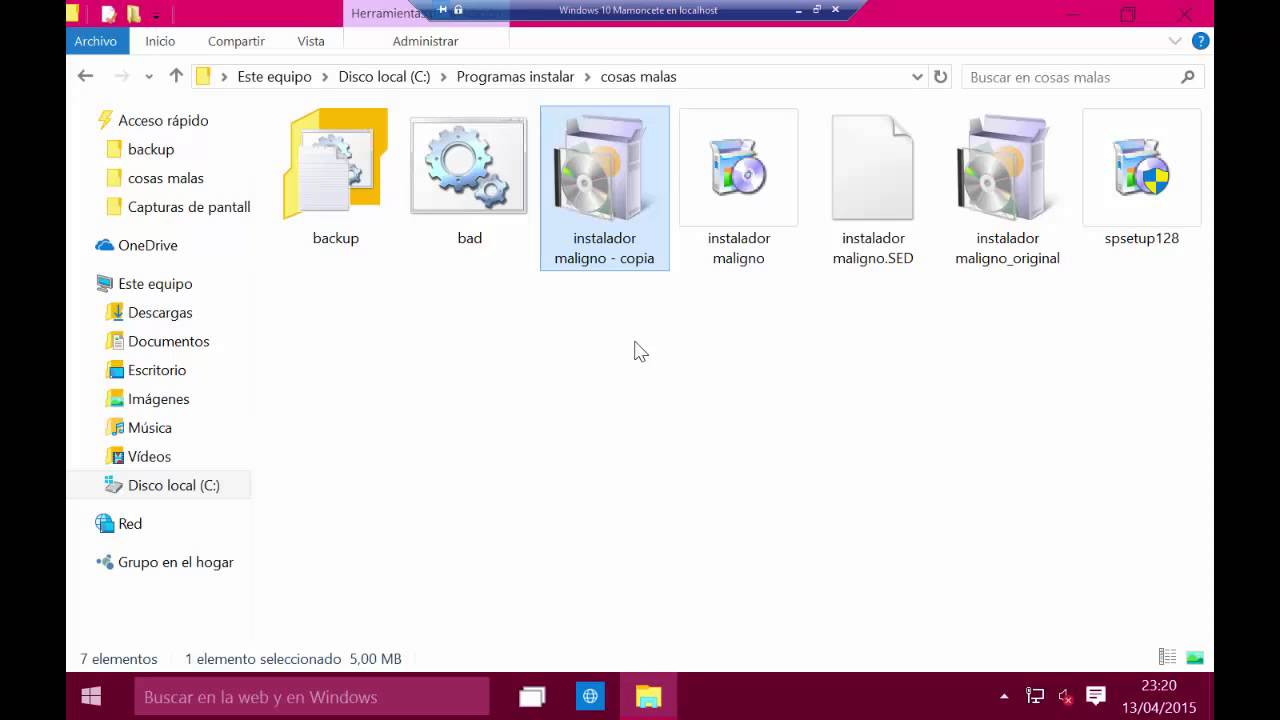
Task: Launch Microsoft Edge from the taskbar
Action: tap(590, 696)
